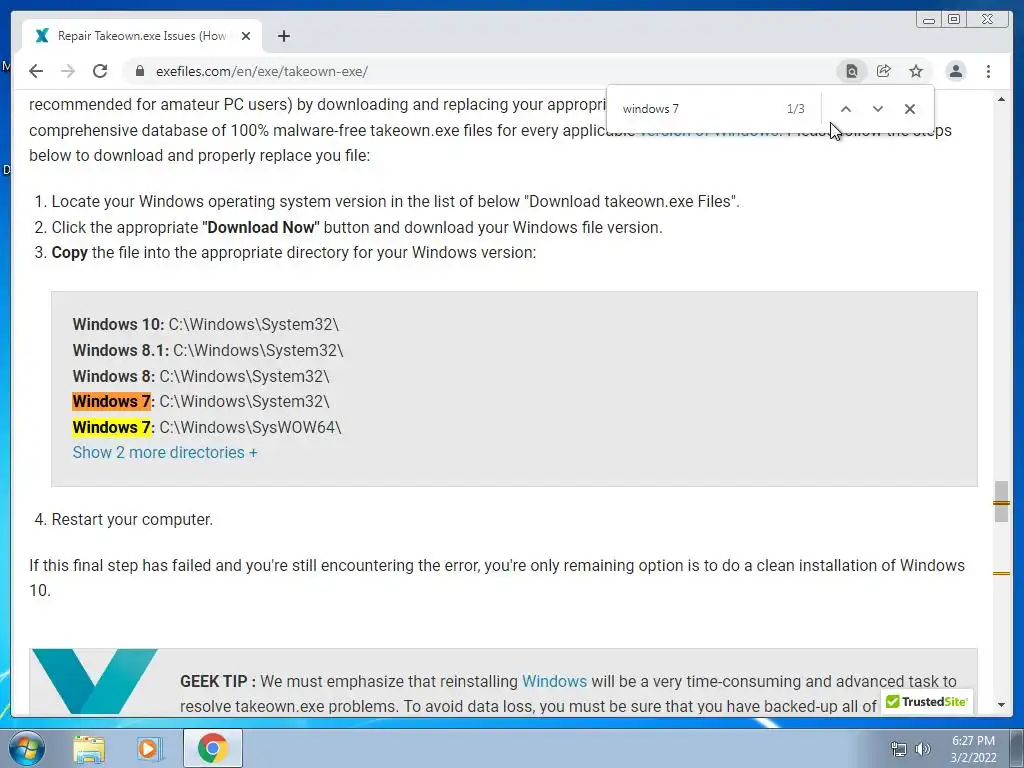The height and width of the screenshot is (768, 1024).
Task: Open network status tray icon
Action: point(899,749)
